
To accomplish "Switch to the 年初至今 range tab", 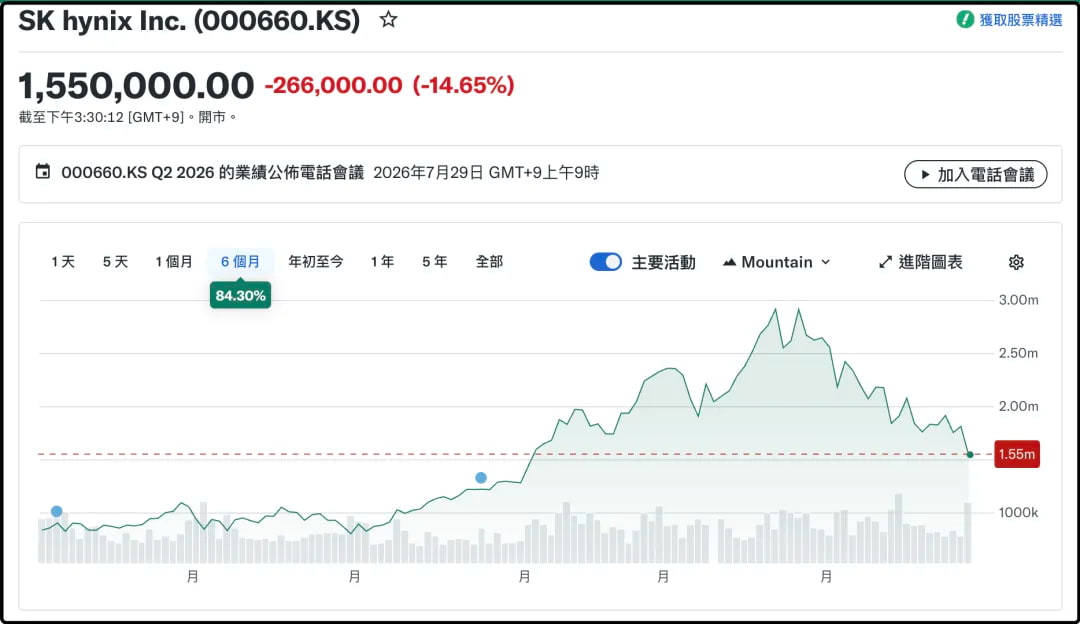I will [x=315, y=262].
